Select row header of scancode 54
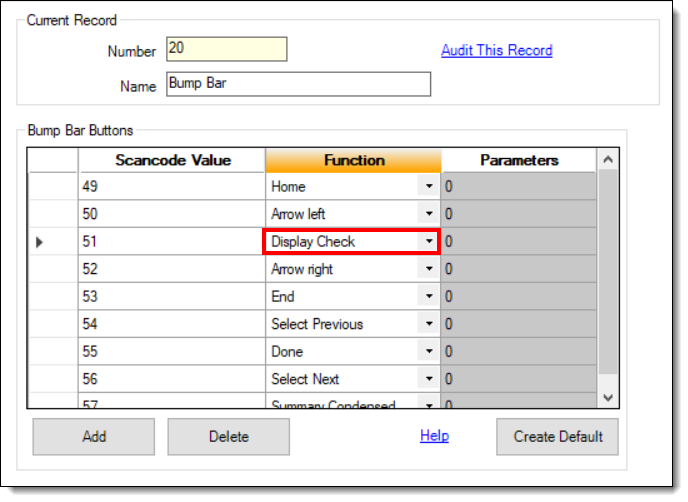 point(53,324)
